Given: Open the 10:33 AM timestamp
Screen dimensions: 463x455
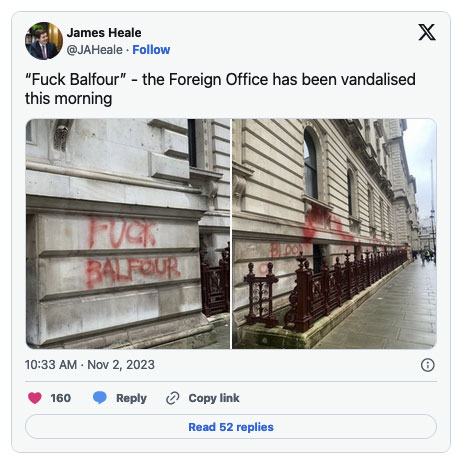Looking at the screenshot, I should [51, 365].
